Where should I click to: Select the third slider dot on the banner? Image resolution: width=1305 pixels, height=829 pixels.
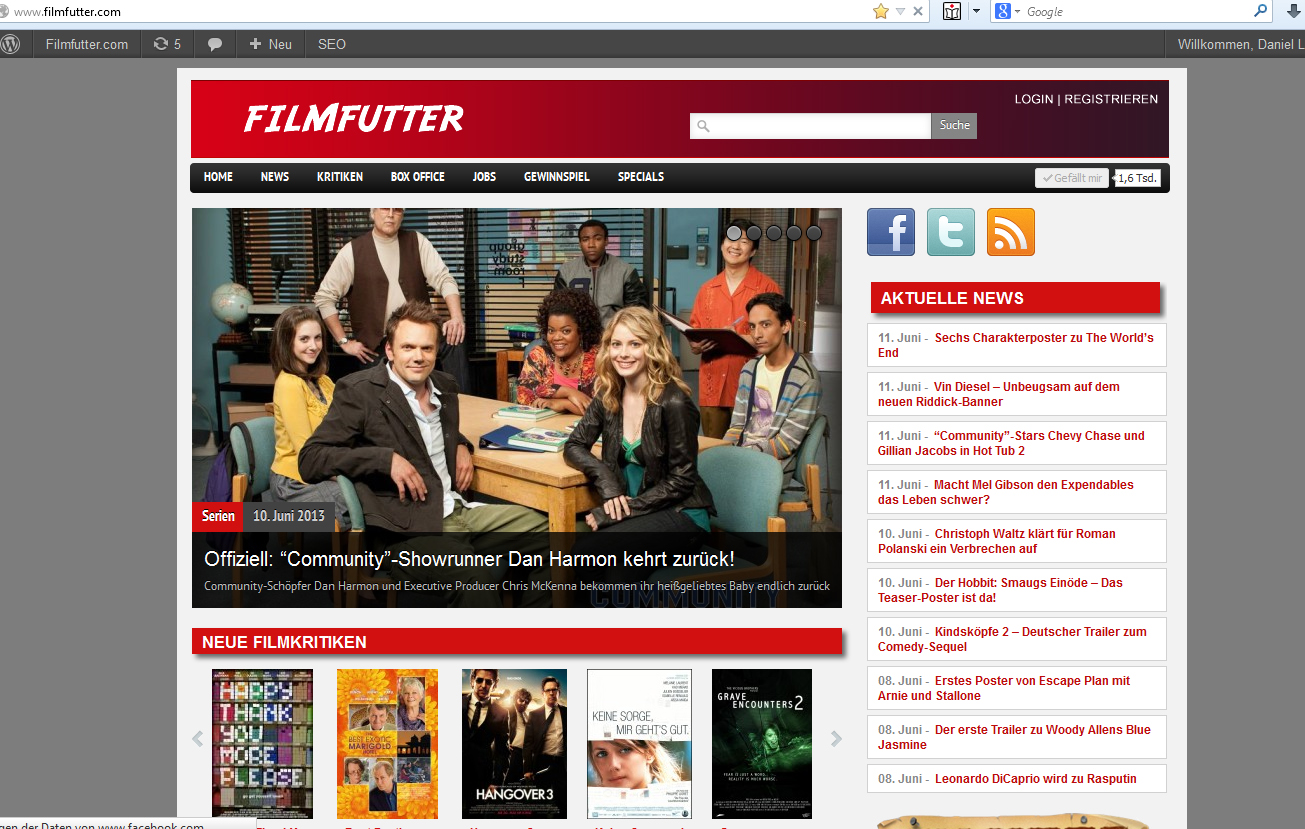coord(774,233)
